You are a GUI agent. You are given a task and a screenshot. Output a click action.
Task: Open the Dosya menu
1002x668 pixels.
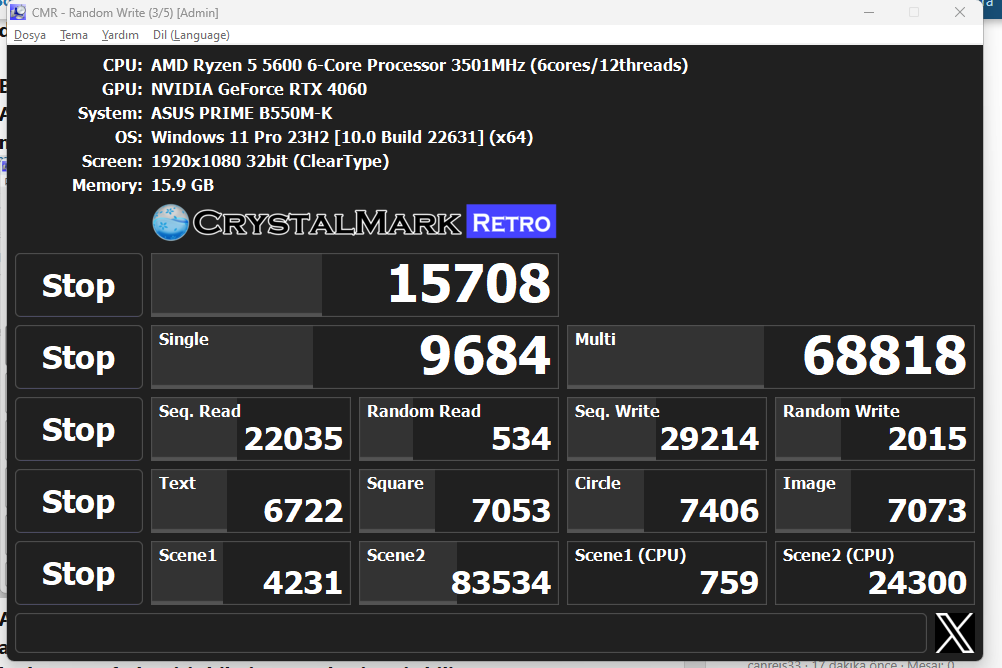point(29,35)
